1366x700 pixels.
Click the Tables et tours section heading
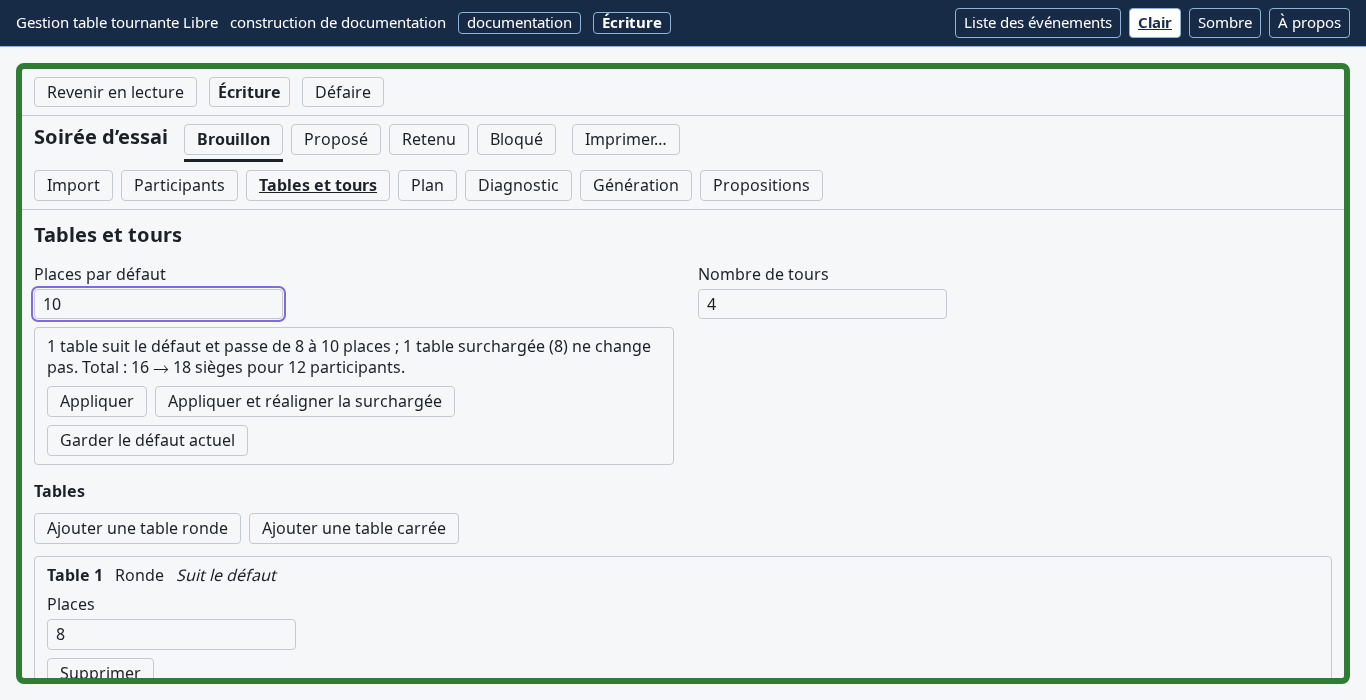108,235
